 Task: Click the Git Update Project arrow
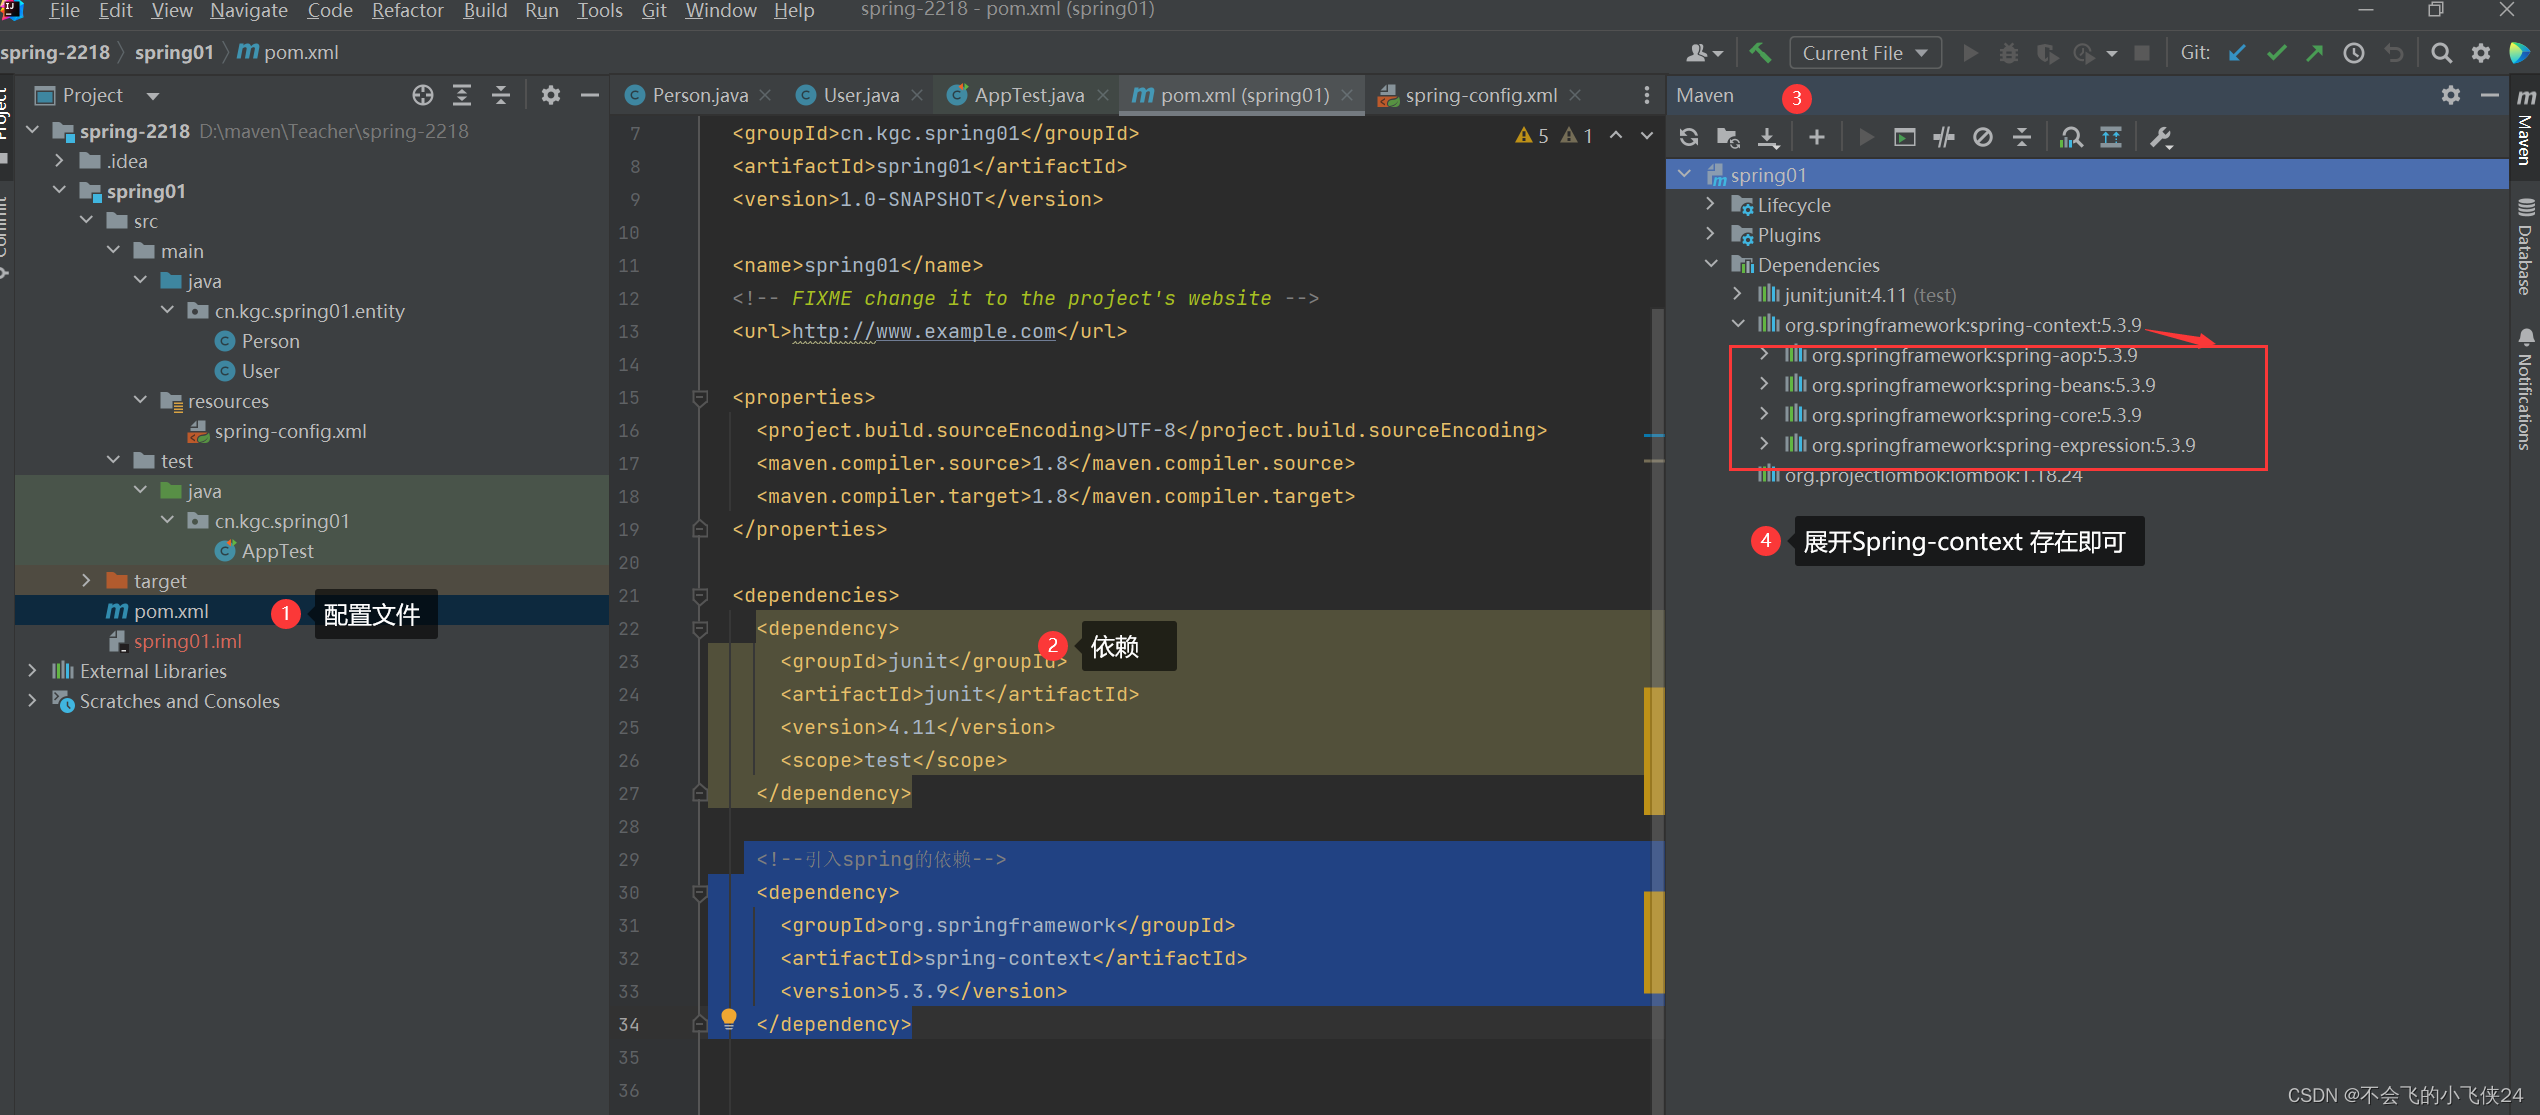(2238, 53)
